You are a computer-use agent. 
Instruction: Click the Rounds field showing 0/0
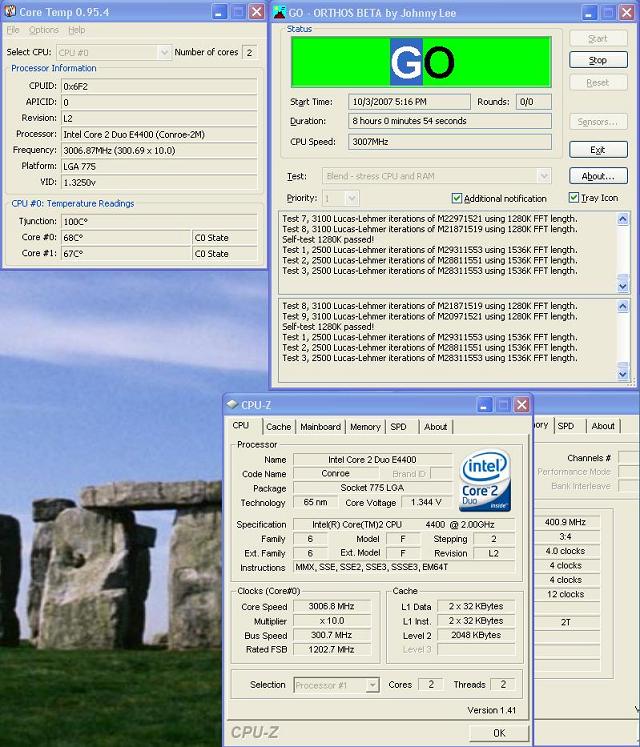(x=534, y=101)
